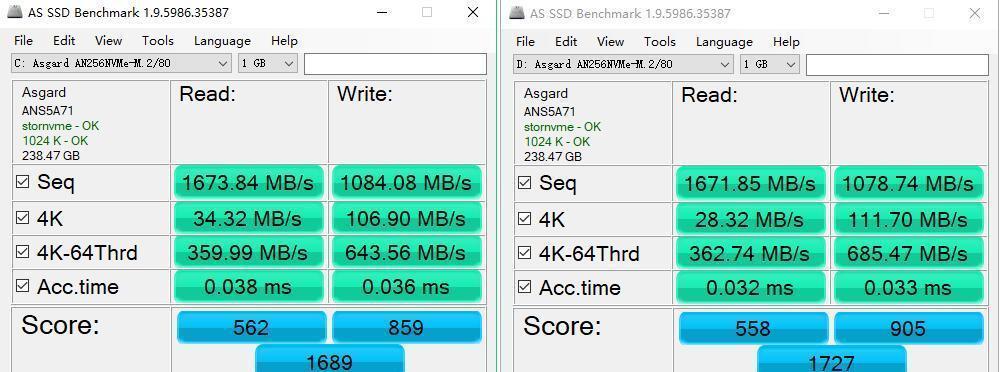Open Help menu in right window
The image size is (1000, 372).
[786, 41]
